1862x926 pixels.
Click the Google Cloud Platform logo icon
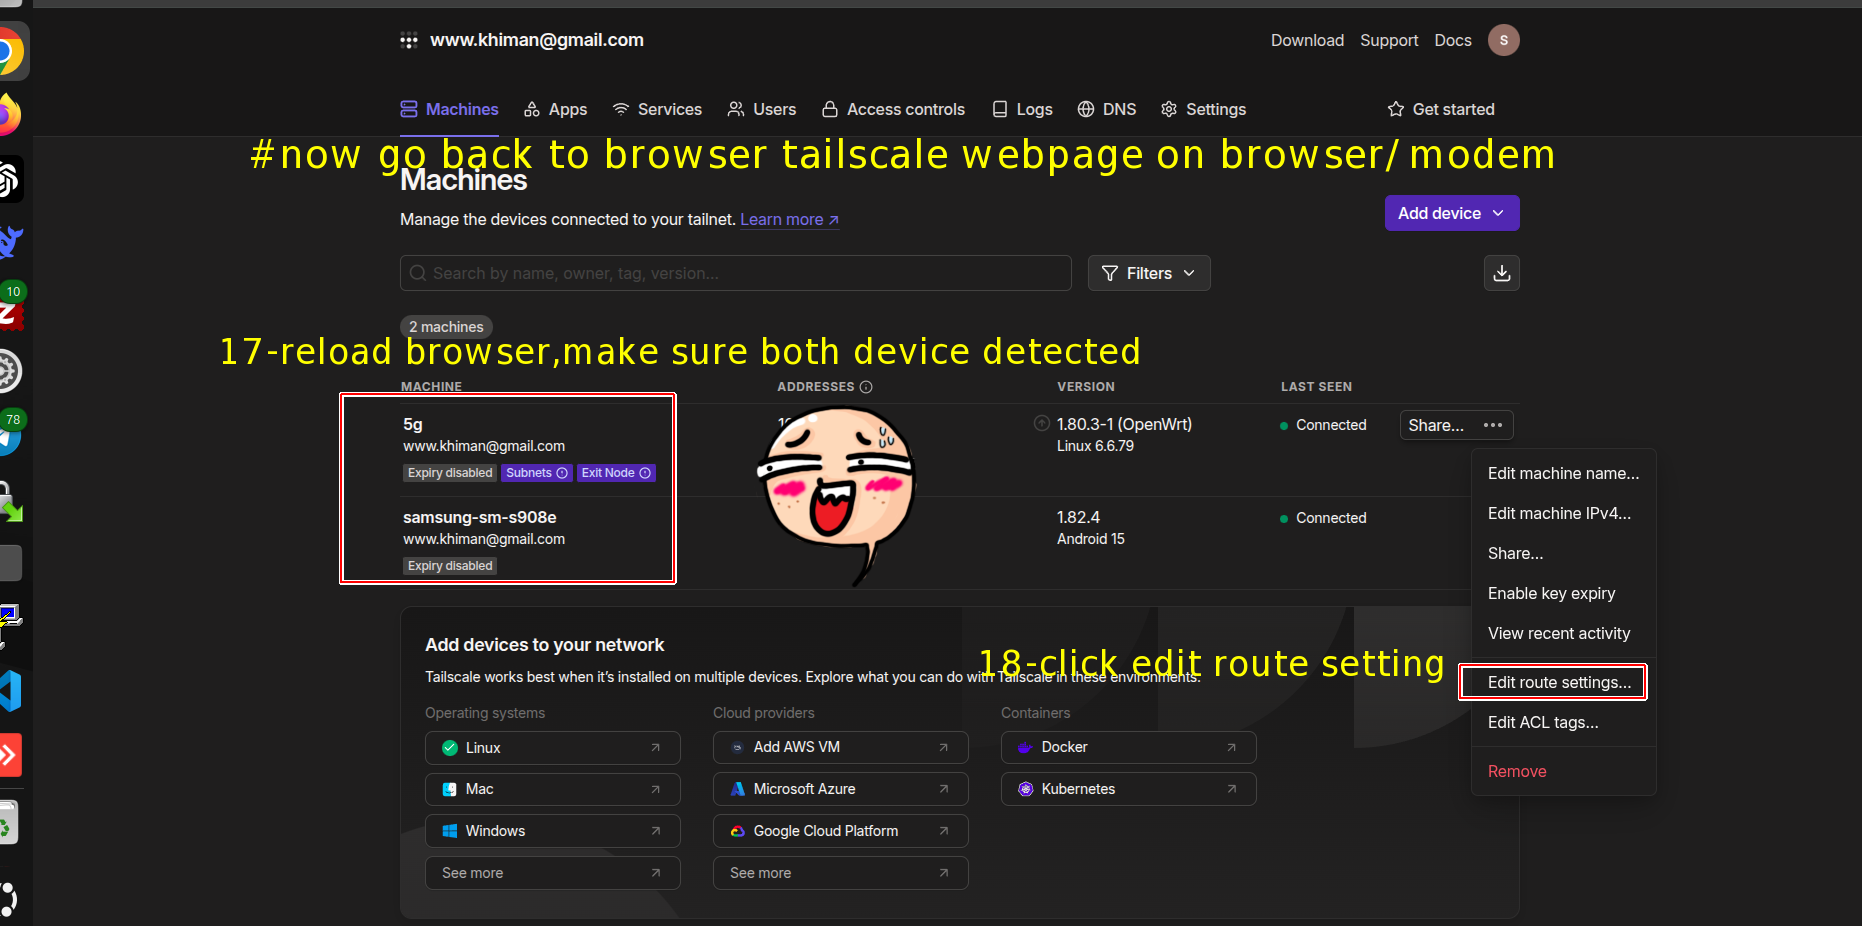coord(737,831)
